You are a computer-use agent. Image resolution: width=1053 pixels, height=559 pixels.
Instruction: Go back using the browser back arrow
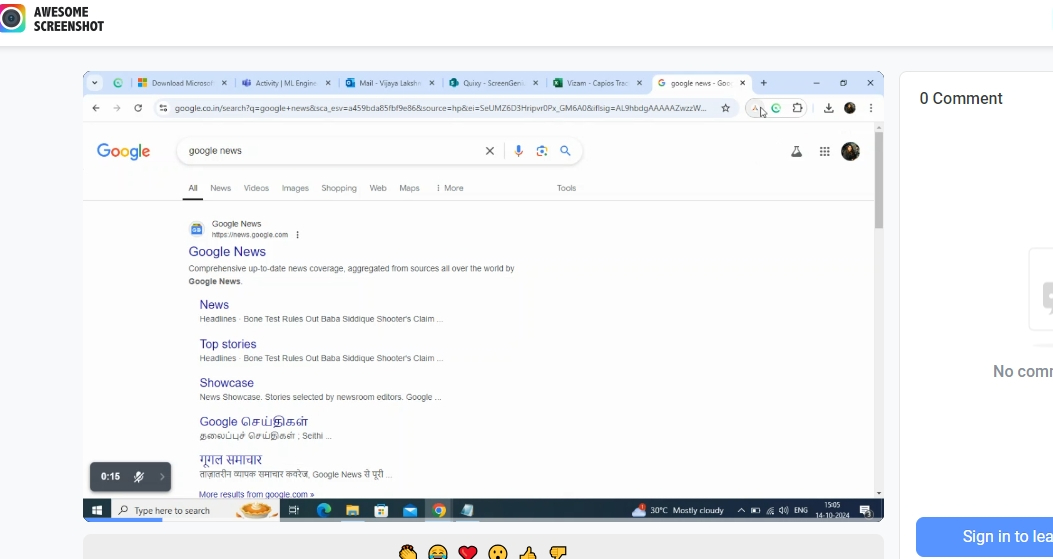96,108
